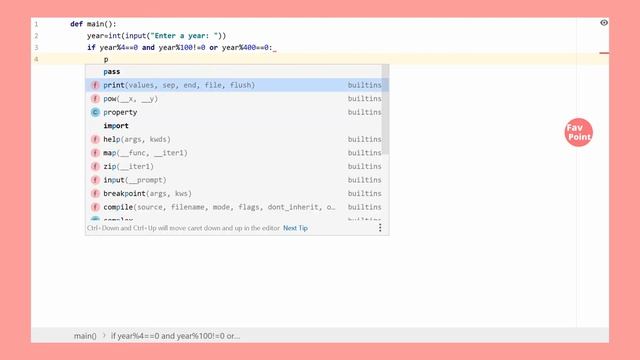The height and width of the screenshot is (360, 640).
Task: Click the builtins label next to print
Action: (x=364, y=85)
